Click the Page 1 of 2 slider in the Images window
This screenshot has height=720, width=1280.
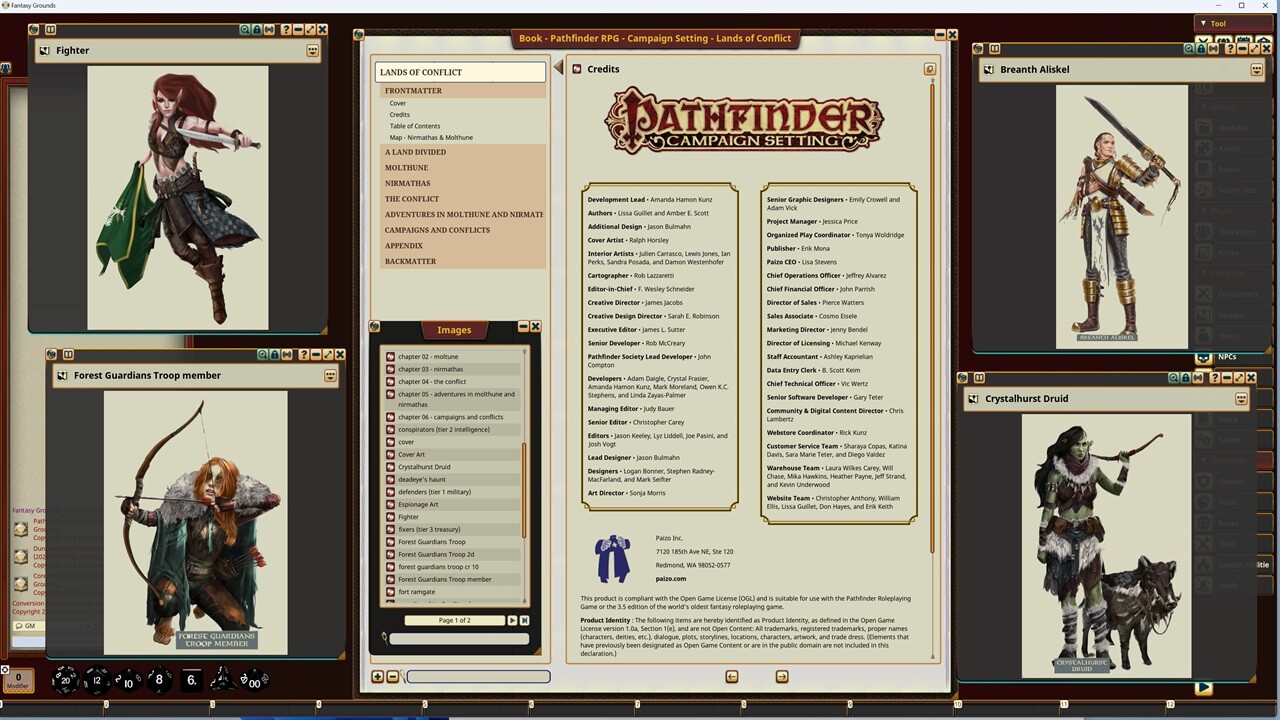click(455, 620)
